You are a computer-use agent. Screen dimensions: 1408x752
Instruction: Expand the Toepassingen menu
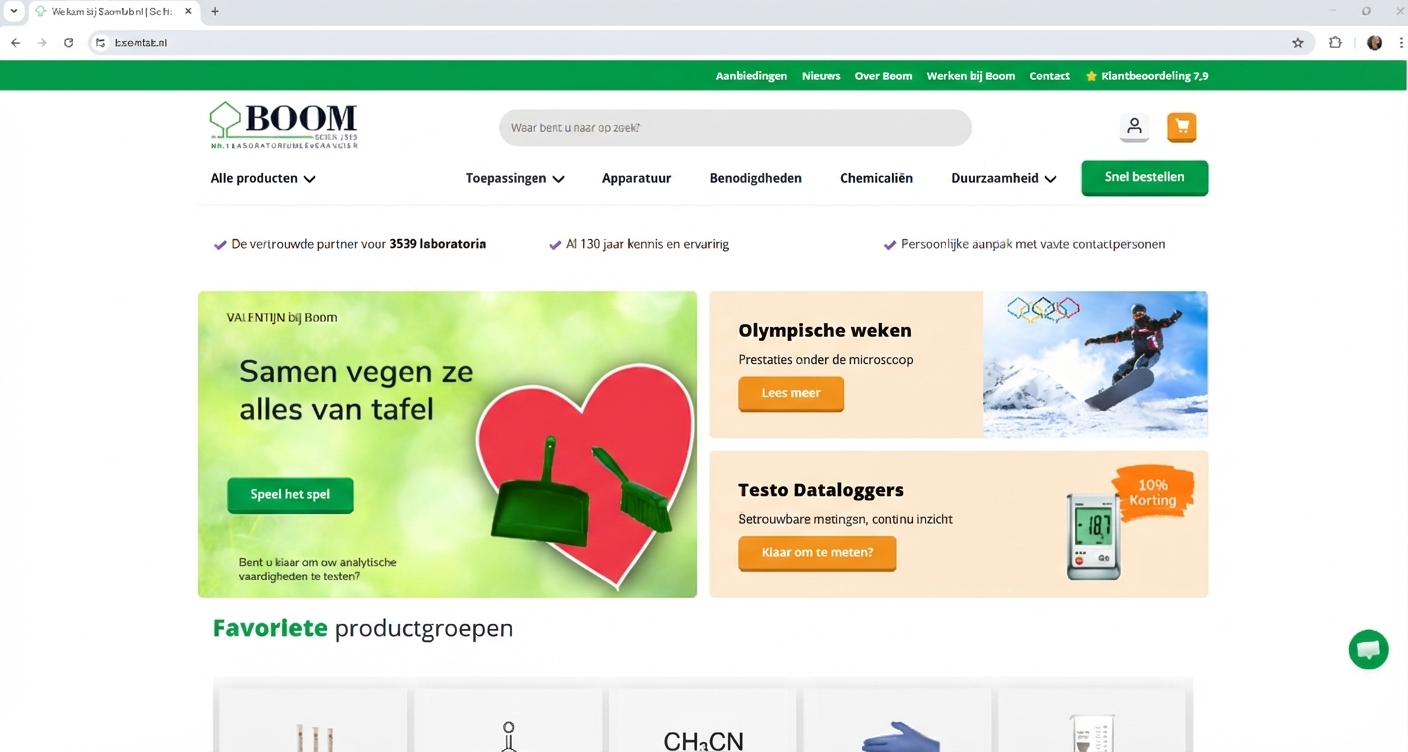515,179
